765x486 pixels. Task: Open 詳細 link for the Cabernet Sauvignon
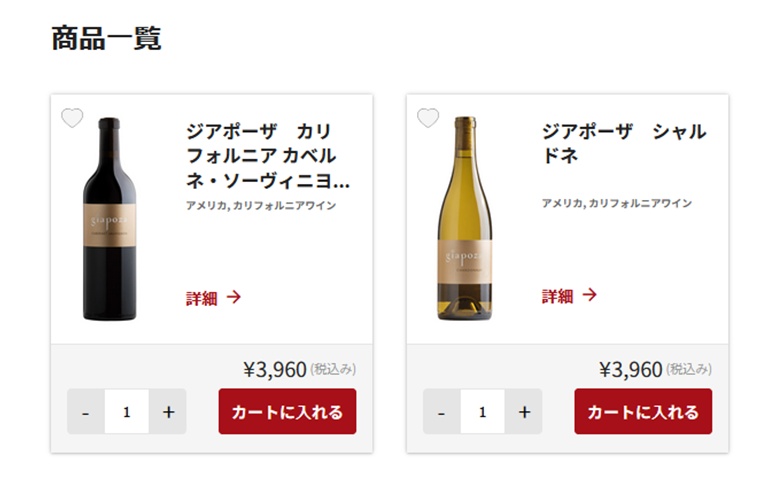201,298
